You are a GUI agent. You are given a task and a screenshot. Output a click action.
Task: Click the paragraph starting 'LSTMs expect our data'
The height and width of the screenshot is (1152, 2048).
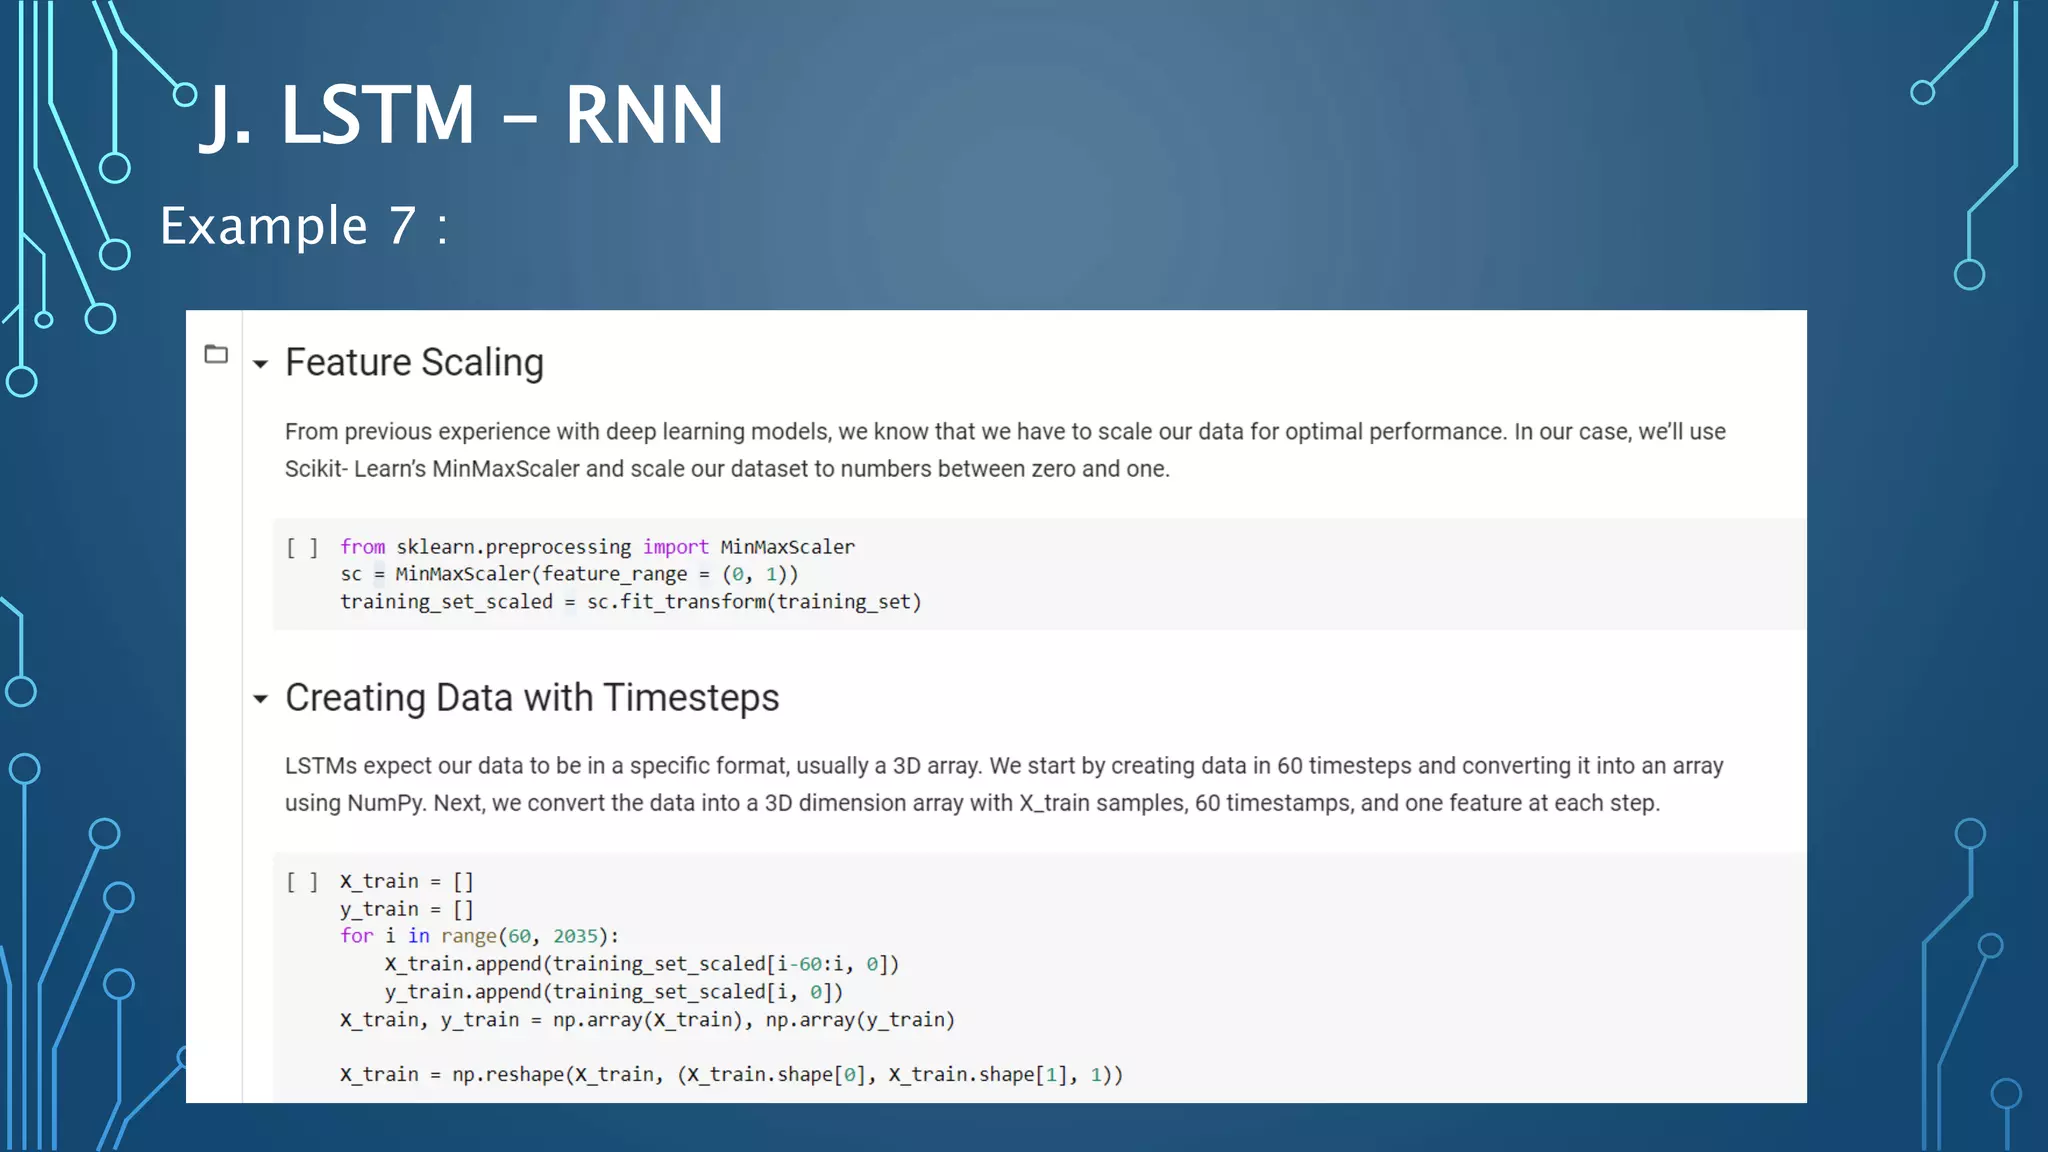click(1004, 784)
